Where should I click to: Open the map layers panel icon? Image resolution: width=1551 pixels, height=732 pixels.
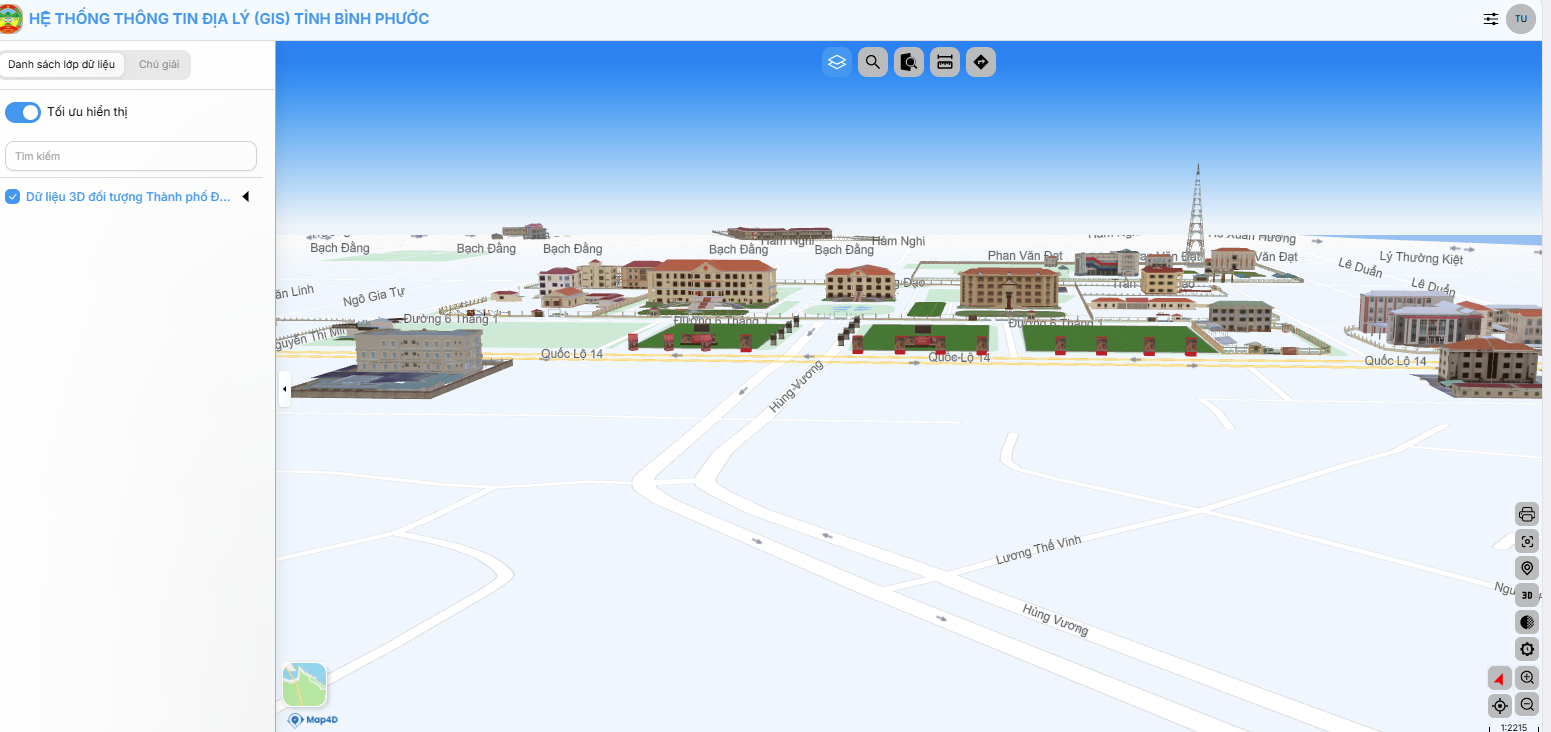click(x=837, y=61)
